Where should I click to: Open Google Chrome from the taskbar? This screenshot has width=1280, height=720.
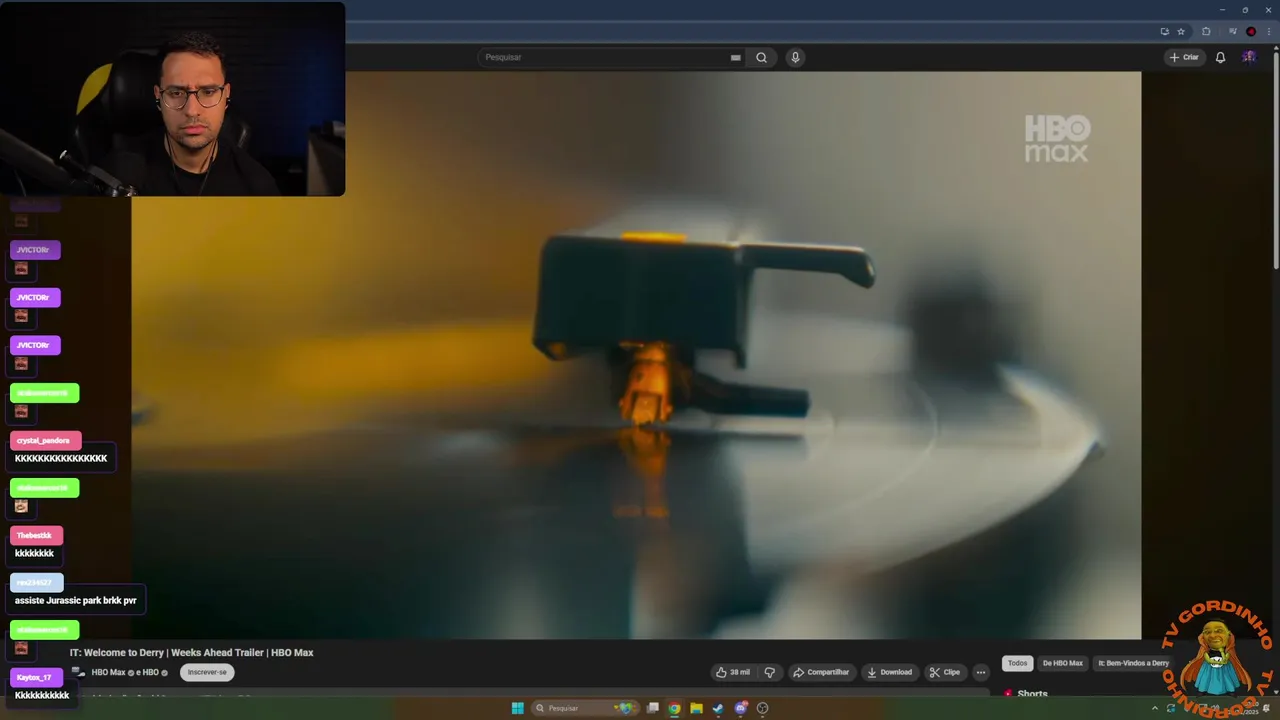pyautogui.click(x=674, y=708)
